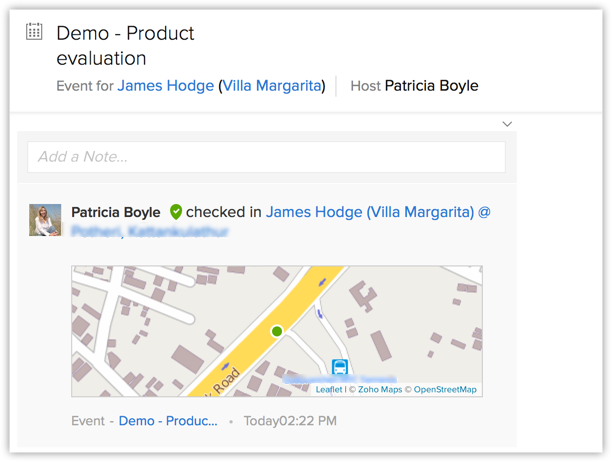Image resolution: width=612 pixels, height=462 pixels.
Task: Click the blue bus stop icon
Action: pos(340,368)
